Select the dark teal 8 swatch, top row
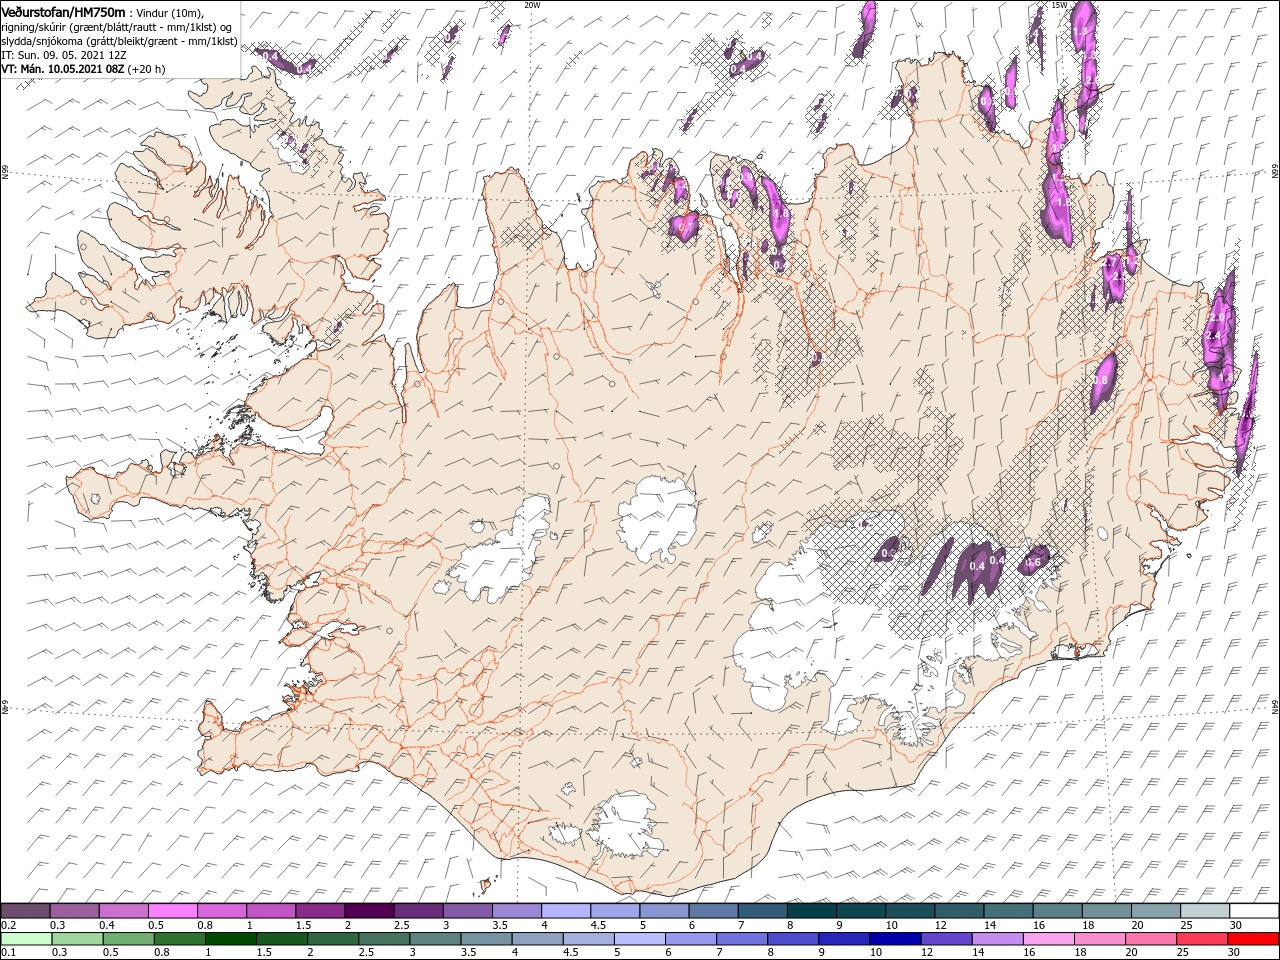1280x960 pixels. [811, 911]
